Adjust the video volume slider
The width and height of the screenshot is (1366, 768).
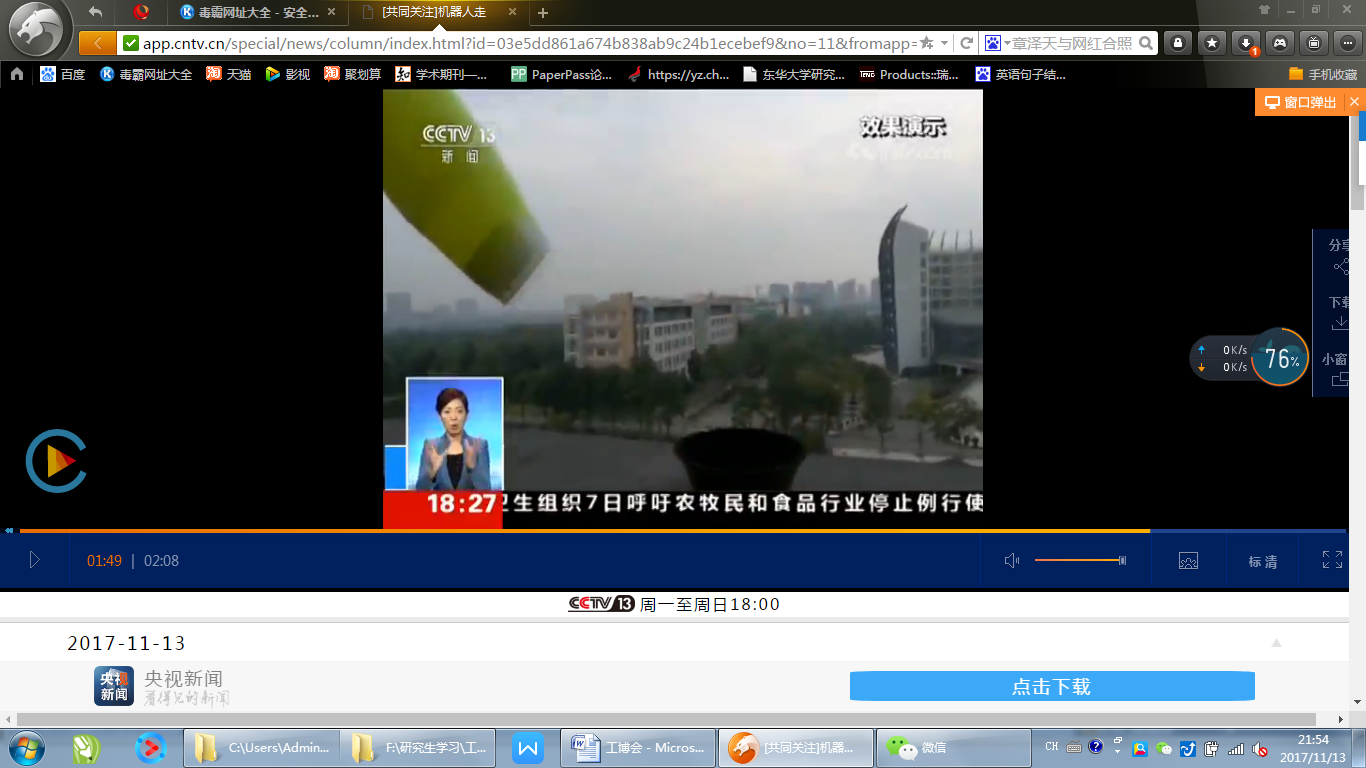pyautogui.click(x=1080, y=560)
